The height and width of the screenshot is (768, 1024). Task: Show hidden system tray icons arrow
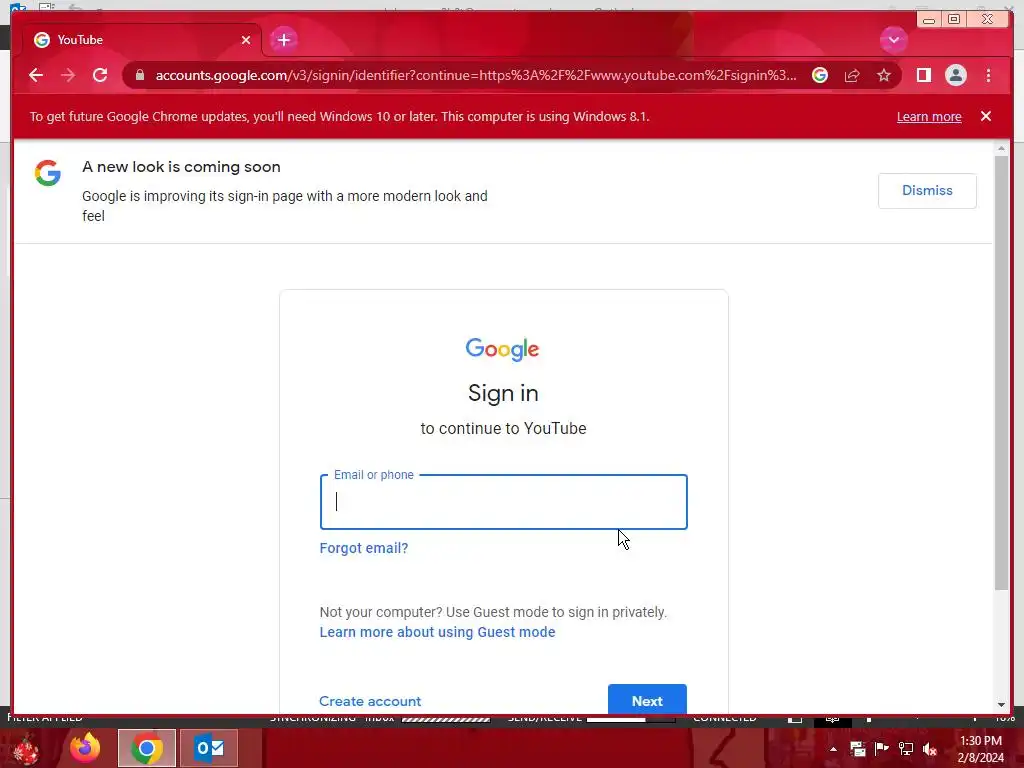click(x=833, y=749)
